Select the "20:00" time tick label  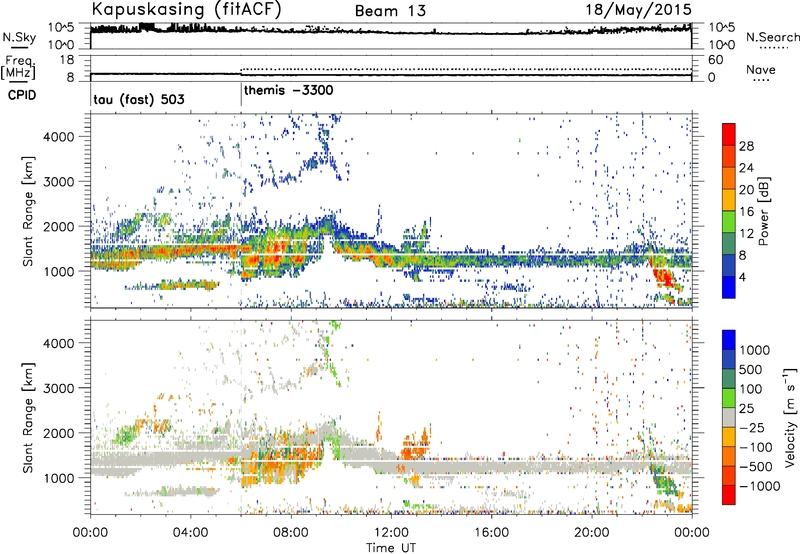(x=591, y=533)
